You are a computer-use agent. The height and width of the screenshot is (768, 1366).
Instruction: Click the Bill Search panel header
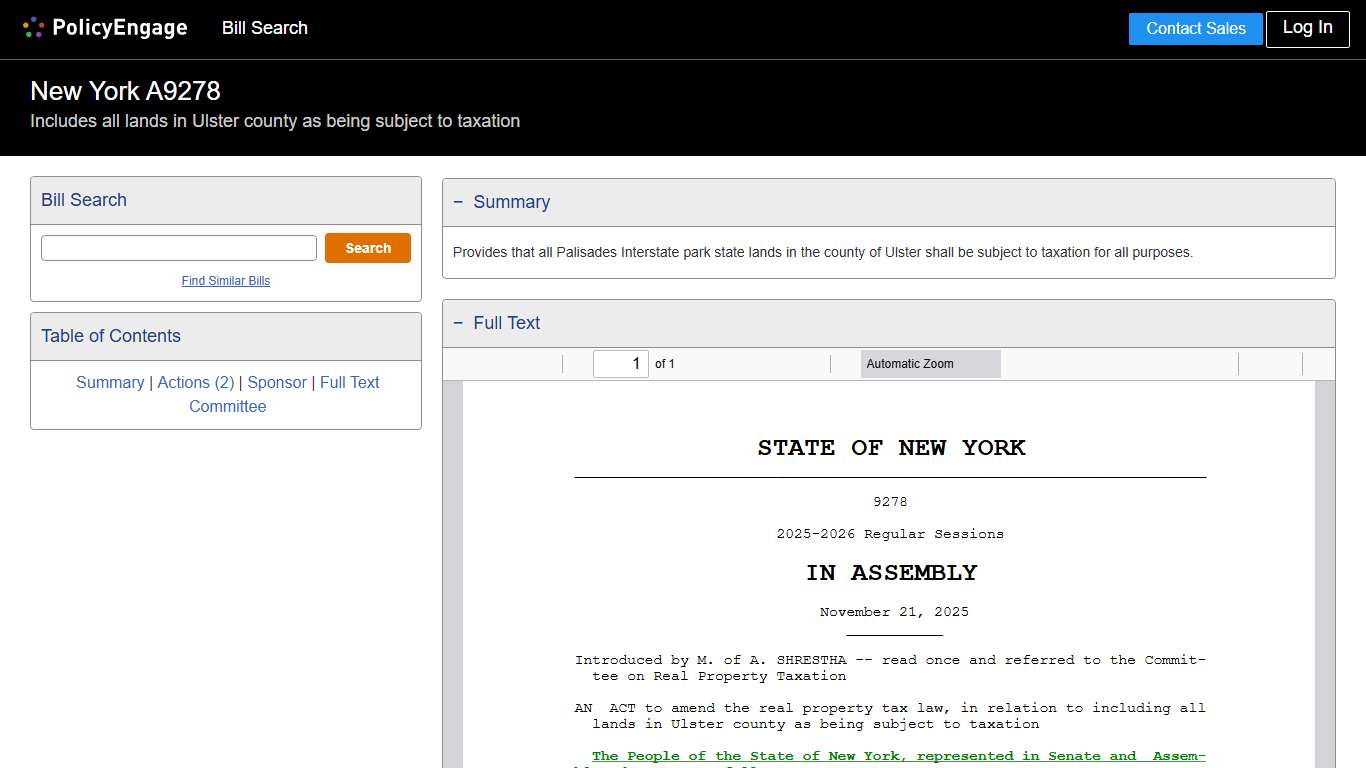(83, 200)
